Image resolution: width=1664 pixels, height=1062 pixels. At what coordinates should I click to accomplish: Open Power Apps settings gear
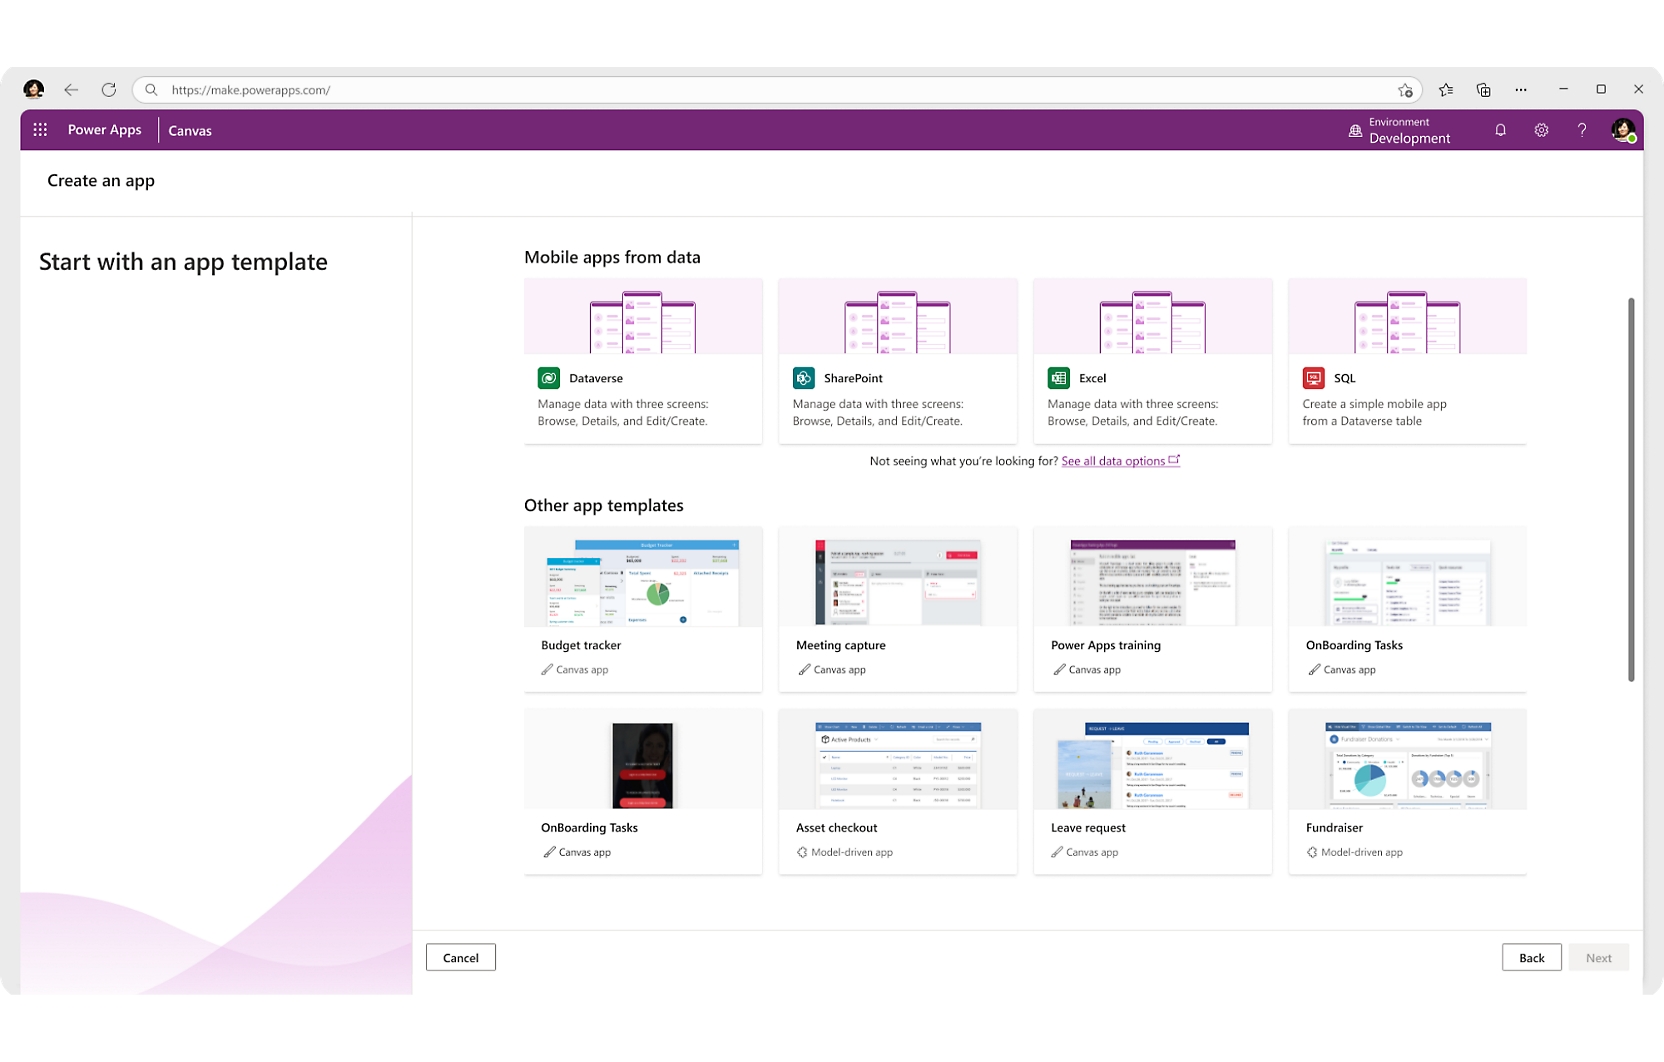[x=1541, y=130]
